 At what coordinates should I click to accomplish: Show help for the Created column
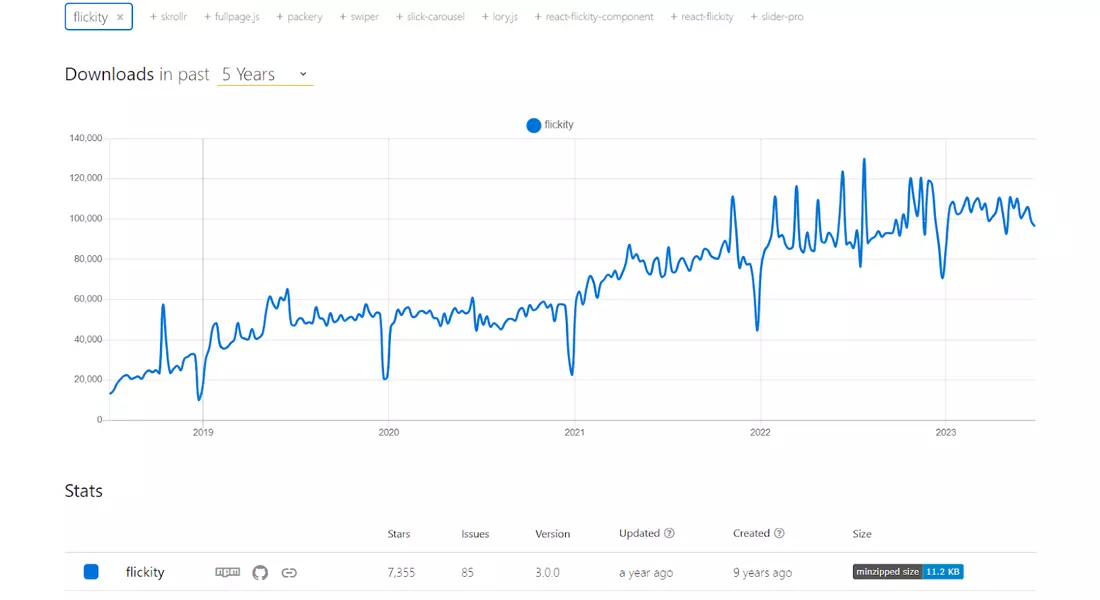point(779,533)
